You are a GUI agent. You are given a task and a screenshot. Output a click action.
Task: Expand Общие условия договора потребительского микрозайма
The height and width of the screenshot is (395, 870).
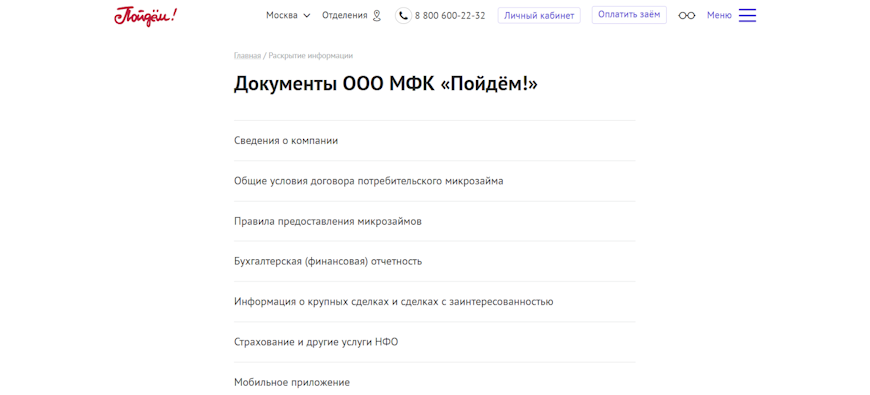click(434, 181)
